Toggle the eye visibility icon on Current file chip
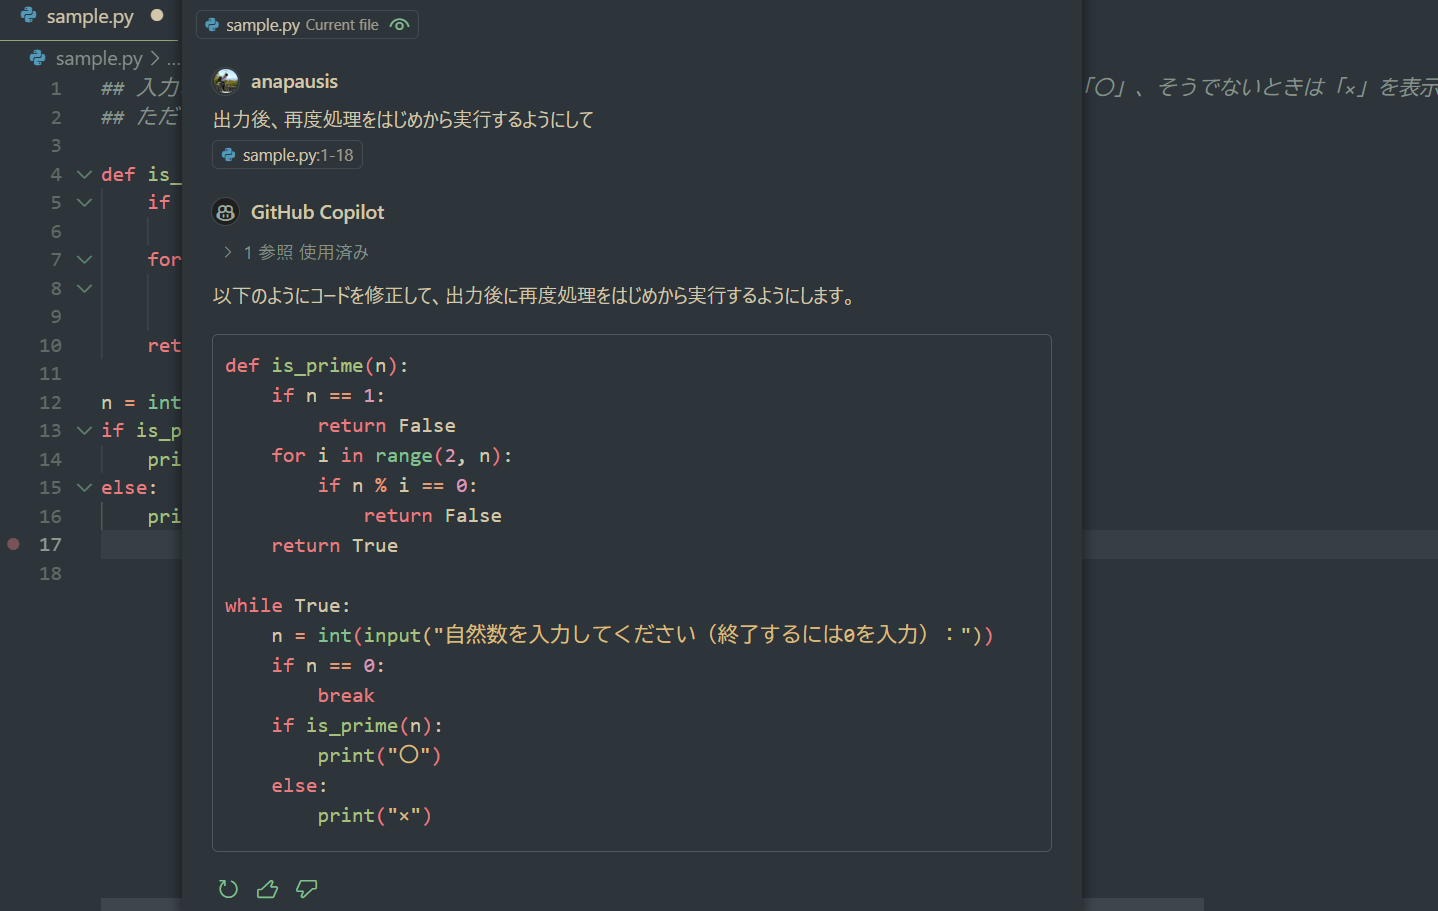Image resolution: width=1438 pixels, height=911 pixels. pos(400,24)
